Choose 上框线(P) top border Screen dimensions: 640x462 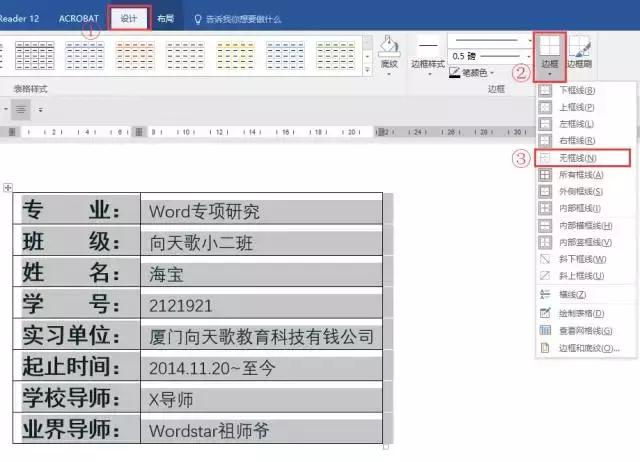[586, 107]
